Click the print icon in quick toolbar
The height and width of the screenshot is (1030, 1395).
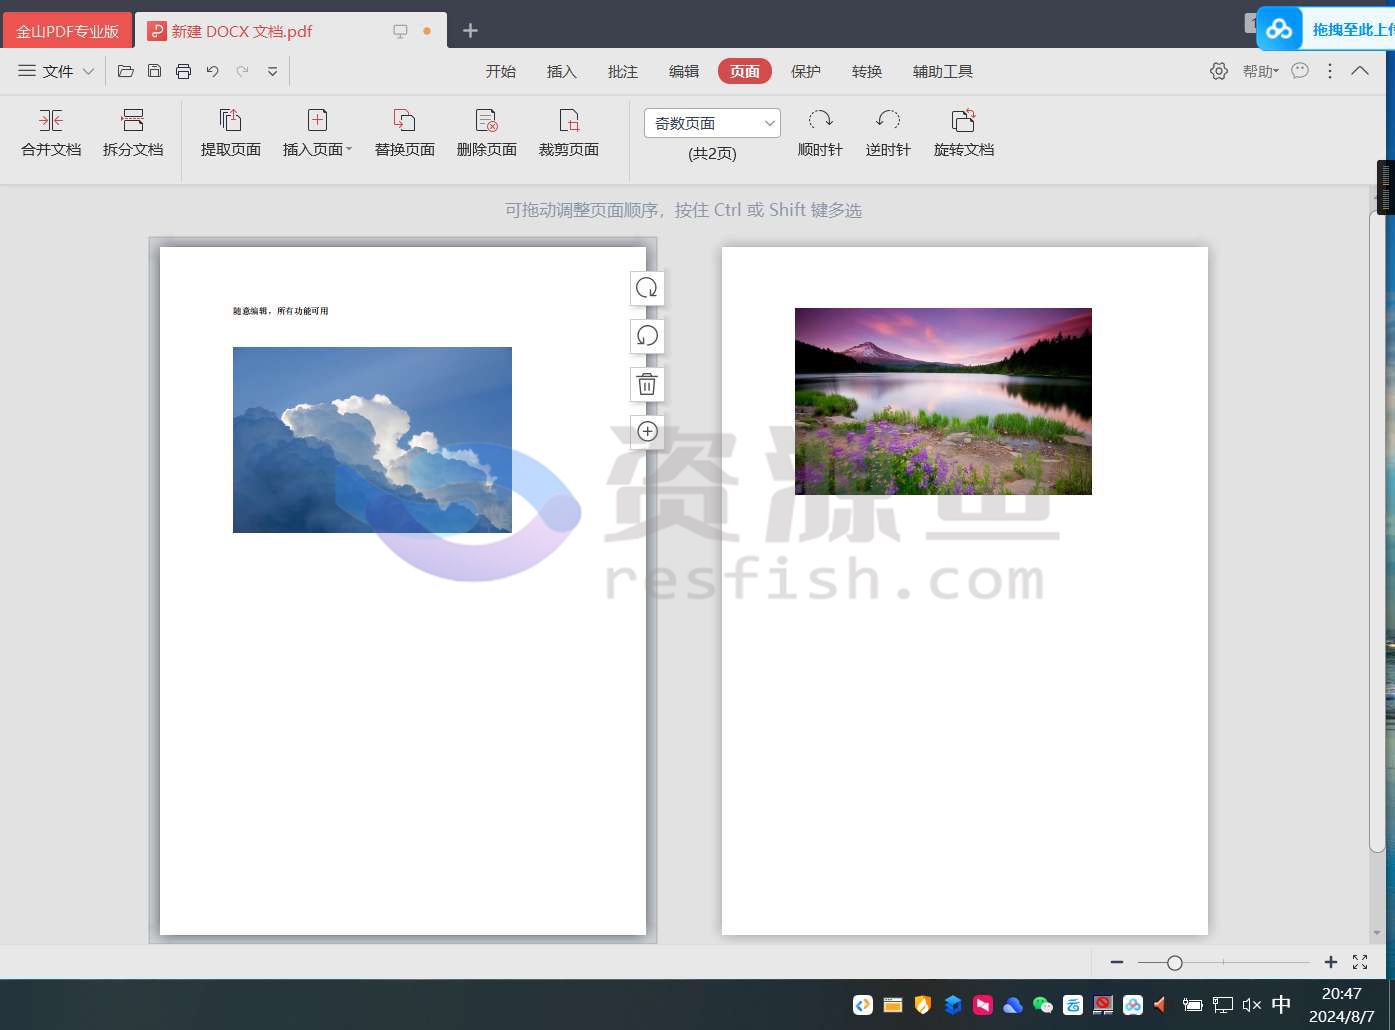(183, 71)
